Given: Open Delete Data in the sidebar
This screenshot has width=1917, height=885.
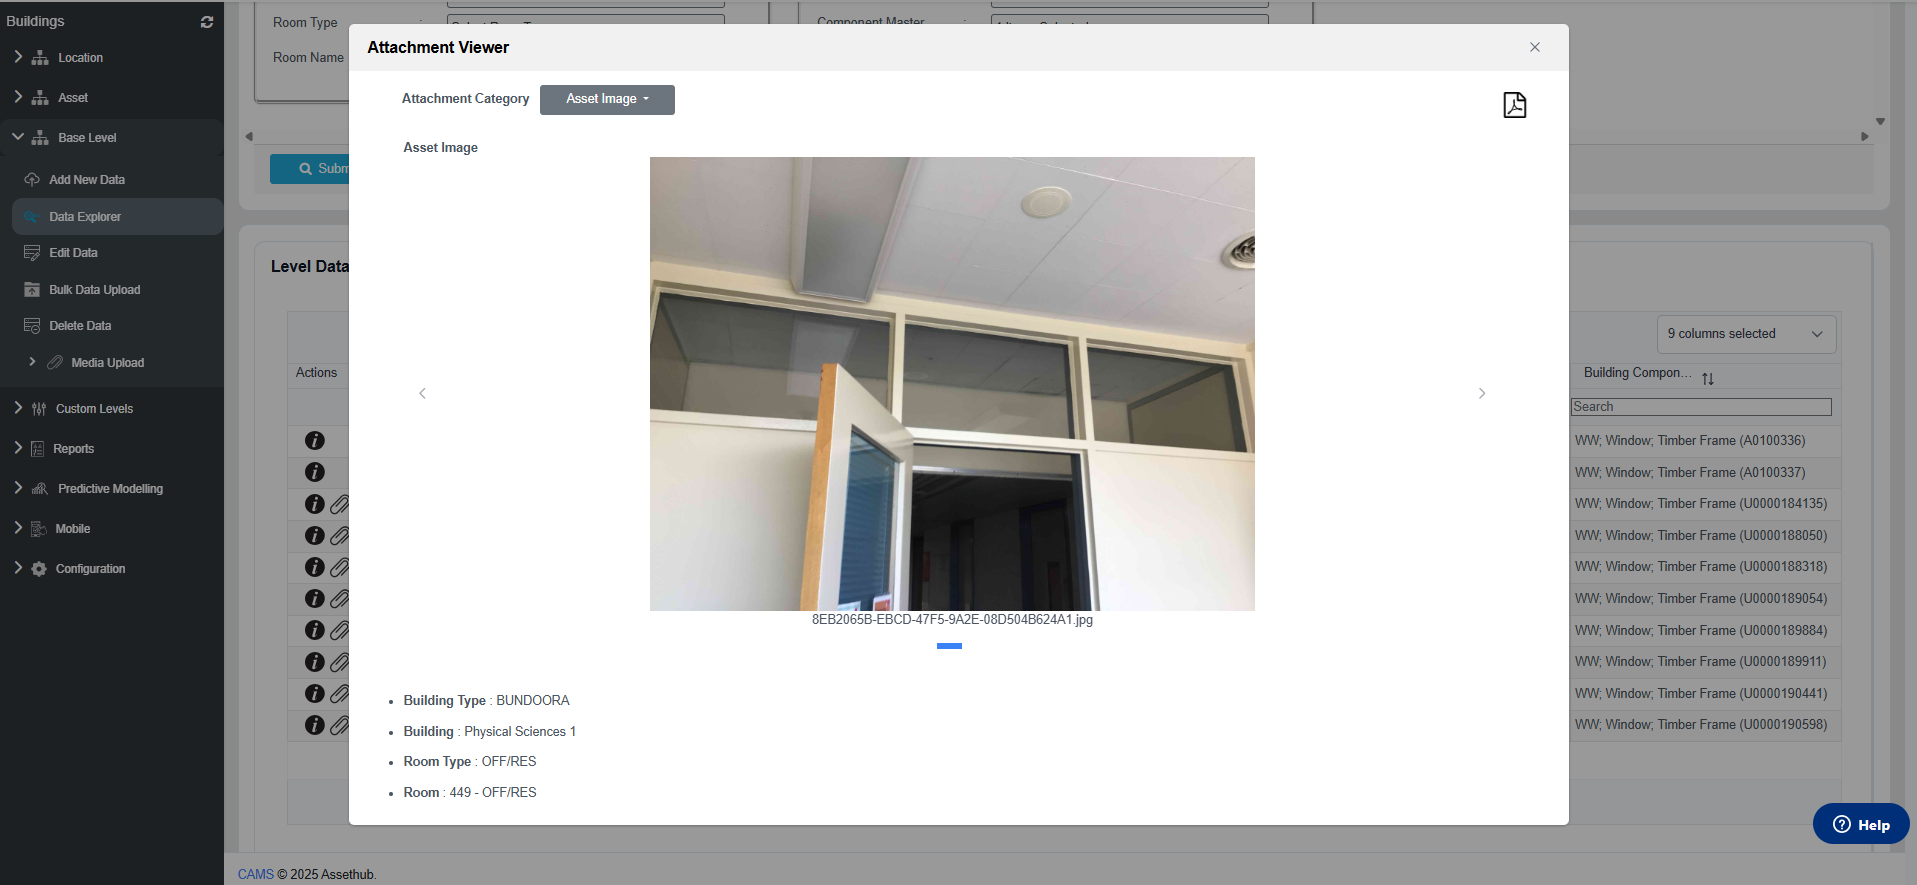Looking at the screenshot, I should coord(80,326).
